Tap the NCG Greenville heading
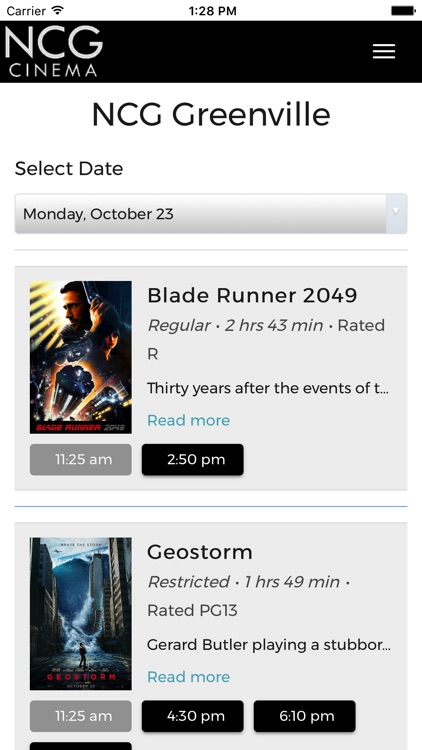This screenshot has height=750, width=422. (211, 115)
